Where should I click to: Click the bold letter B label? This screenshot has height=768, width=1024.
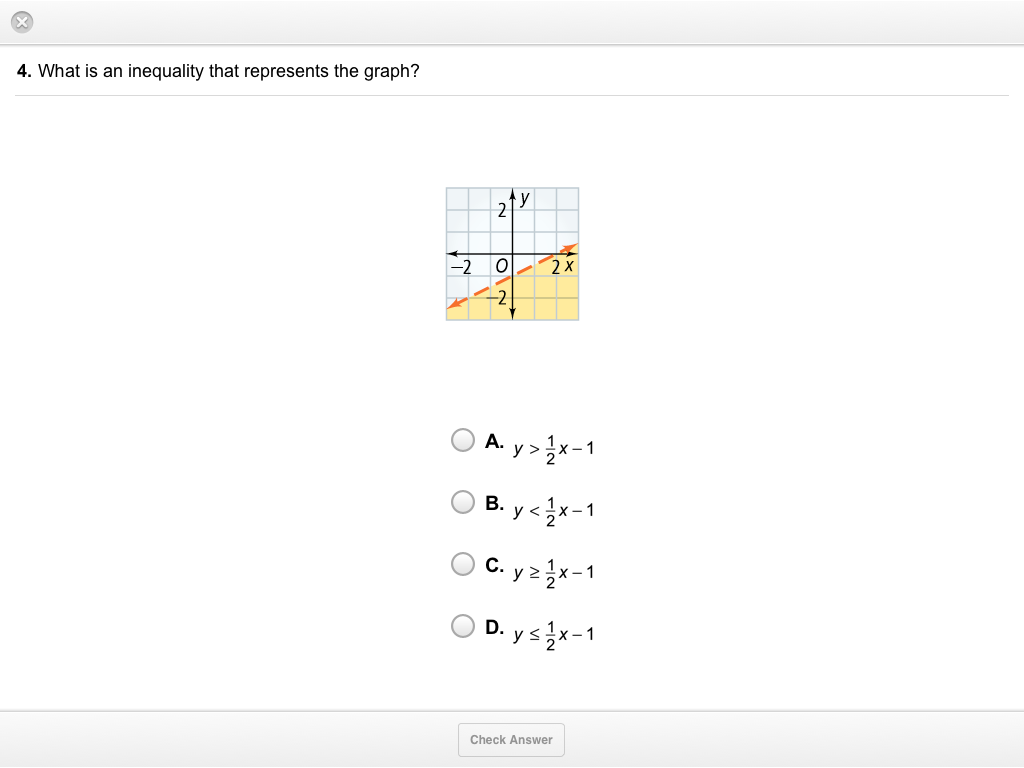pos(494,502)
